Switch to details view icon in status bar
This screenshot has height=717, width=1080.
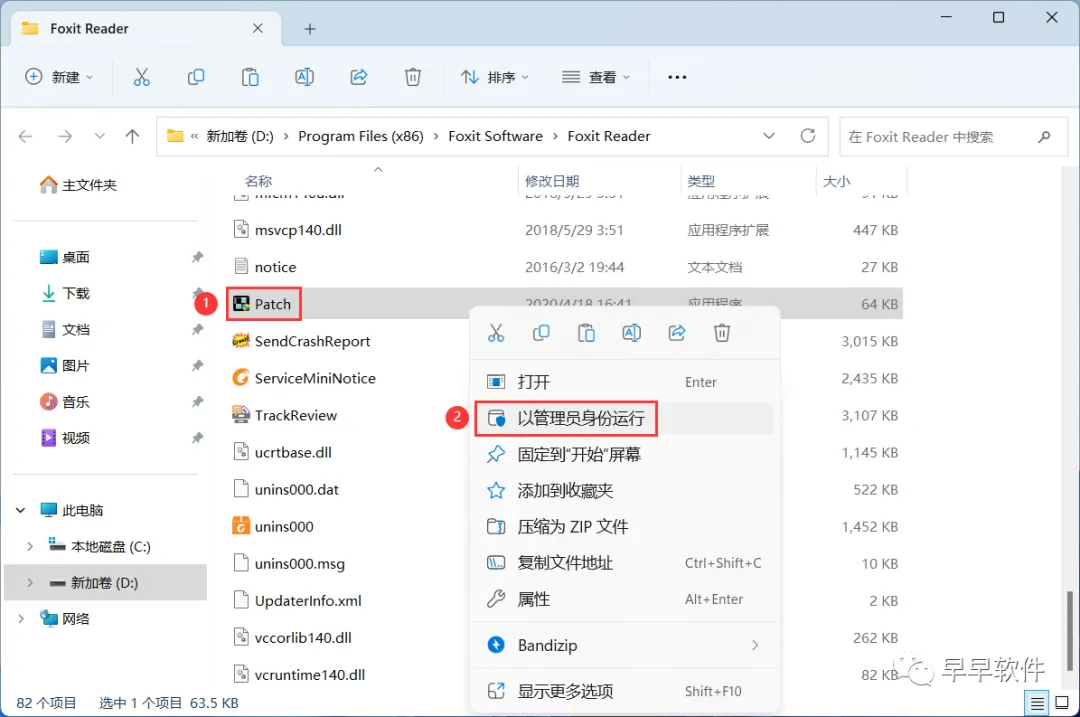(1037, 703)
